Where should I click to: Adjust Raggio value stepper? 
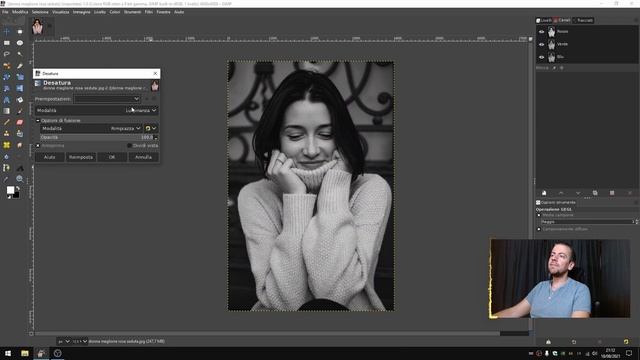click(x=636, y=222)
